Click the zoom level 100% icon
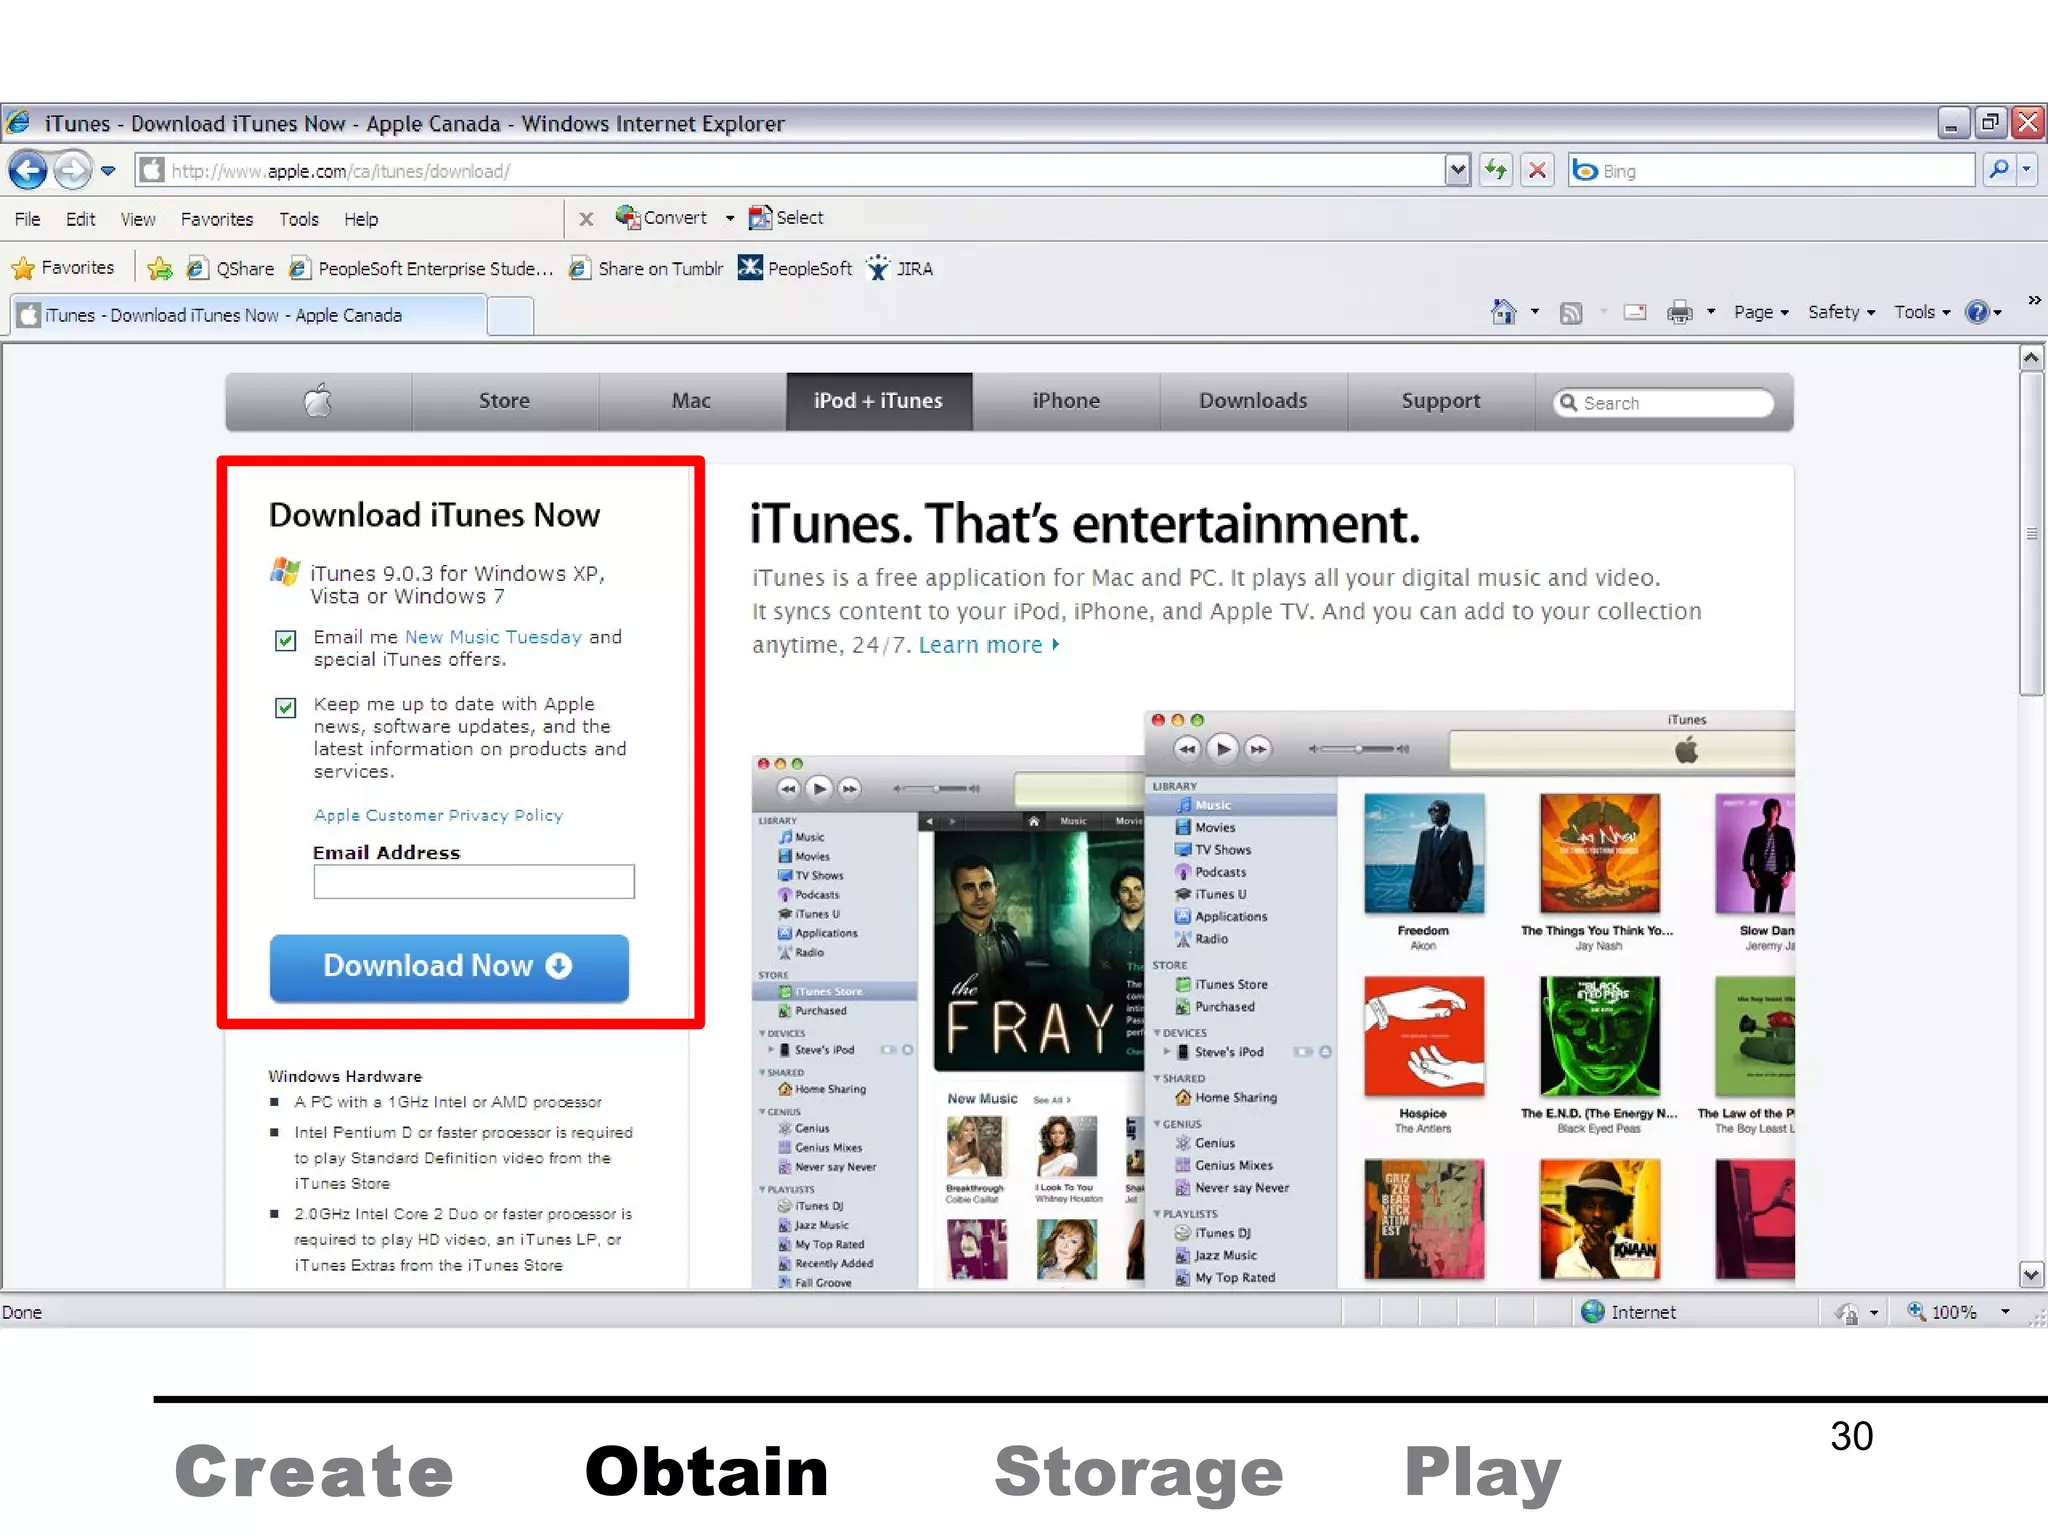 (x=1916, y=1311)
